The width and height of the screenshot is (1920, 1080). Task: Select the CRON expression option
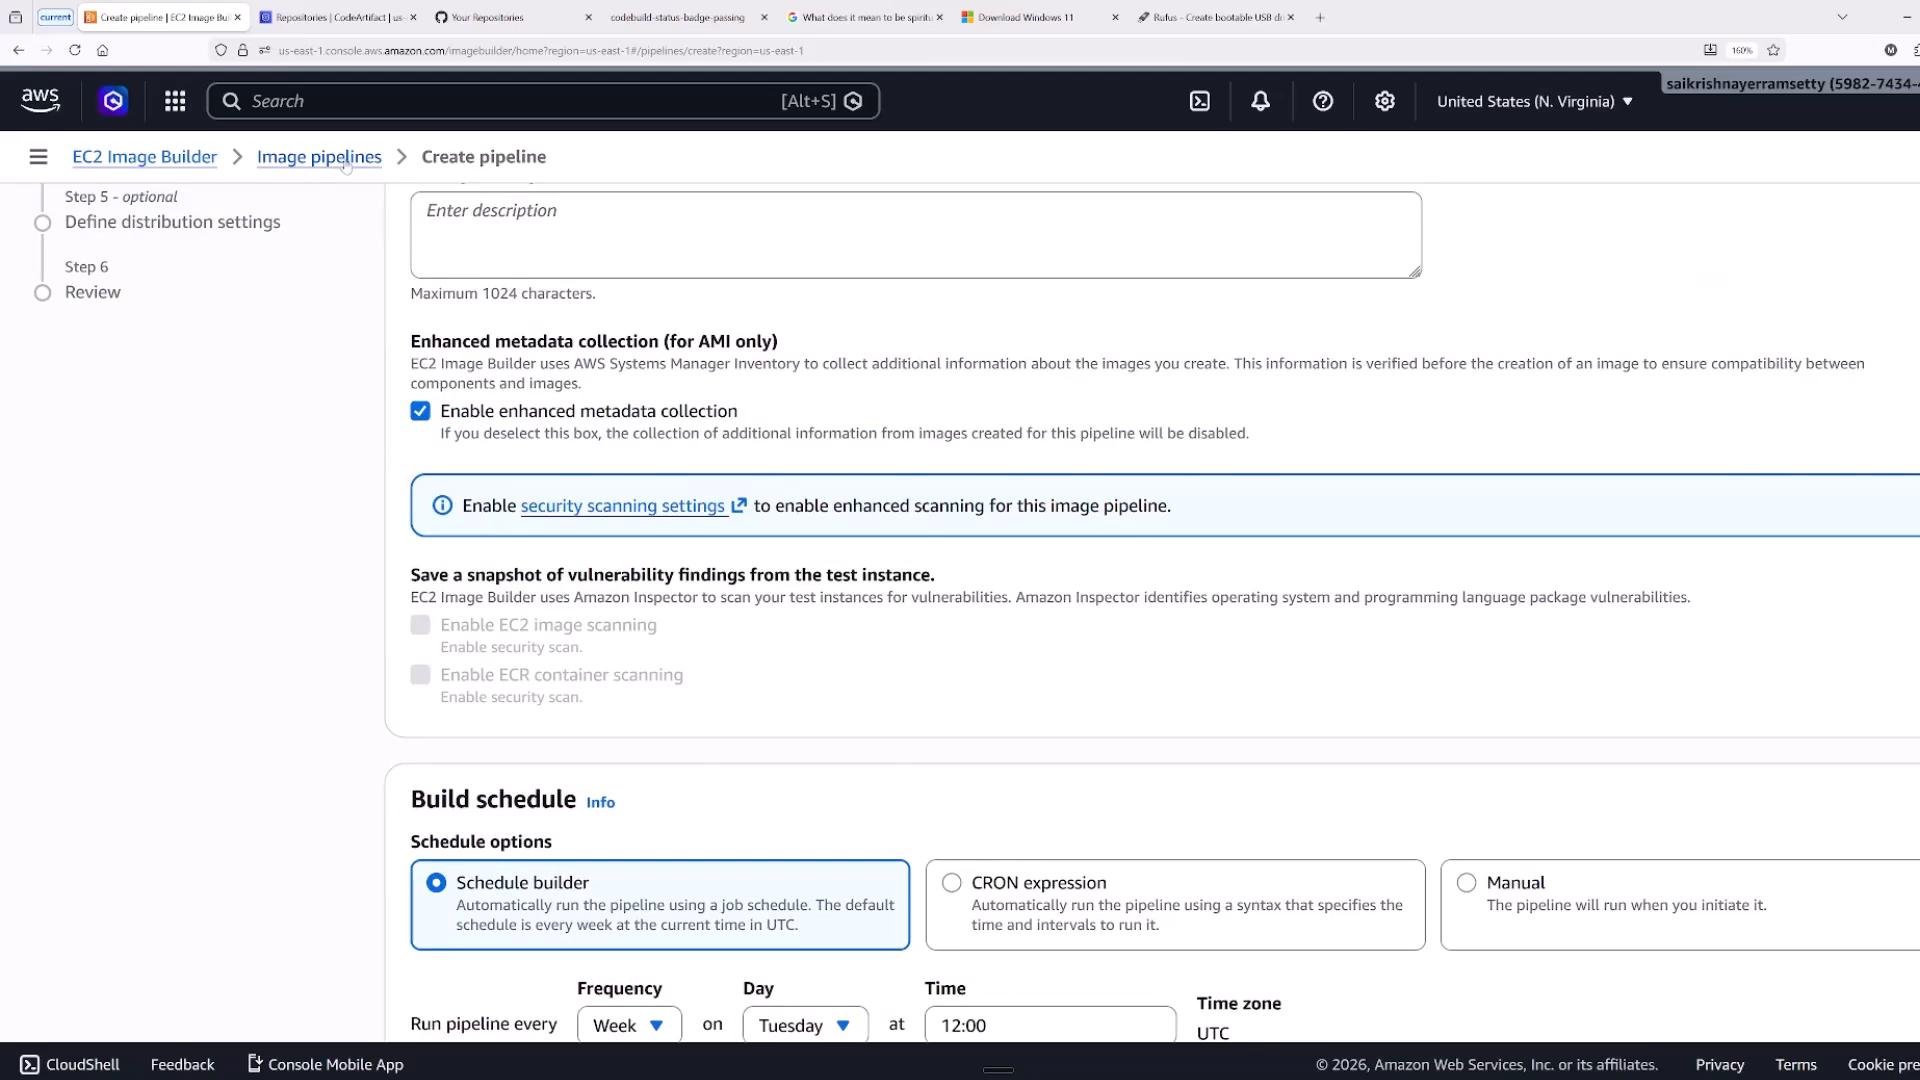[x=1175, y=904]
